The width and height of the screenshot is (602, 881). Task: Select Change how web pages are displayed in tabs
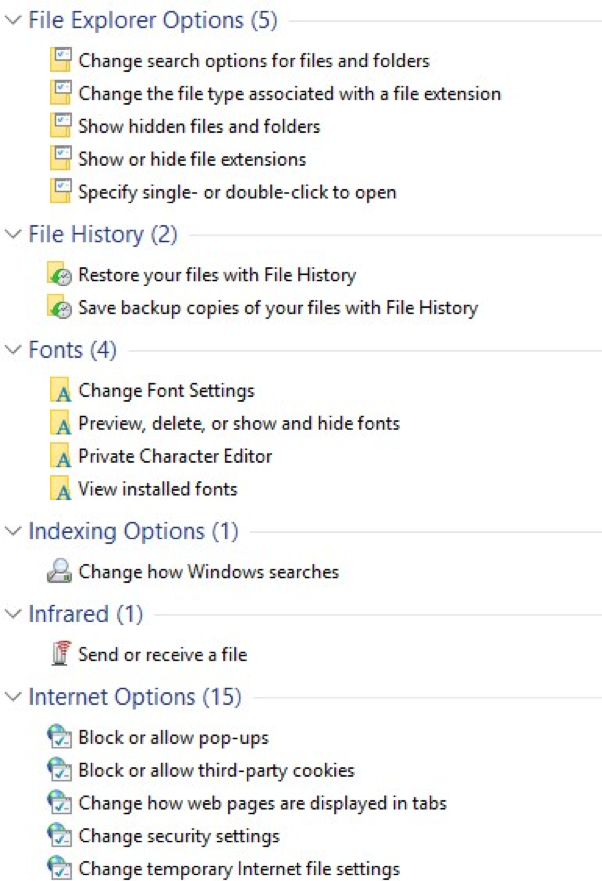coord(262,803)
